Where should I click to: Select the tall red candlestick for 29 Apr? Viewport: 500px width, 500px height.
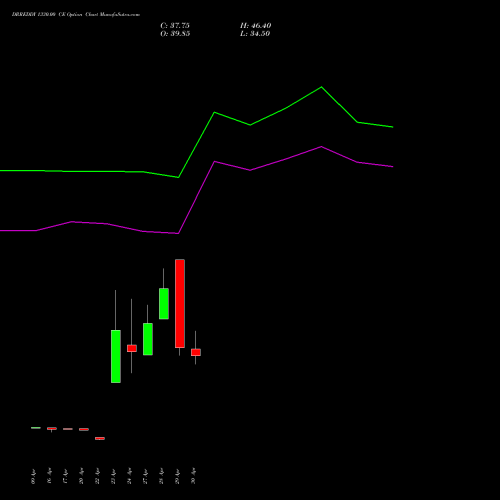click(180, 303)
